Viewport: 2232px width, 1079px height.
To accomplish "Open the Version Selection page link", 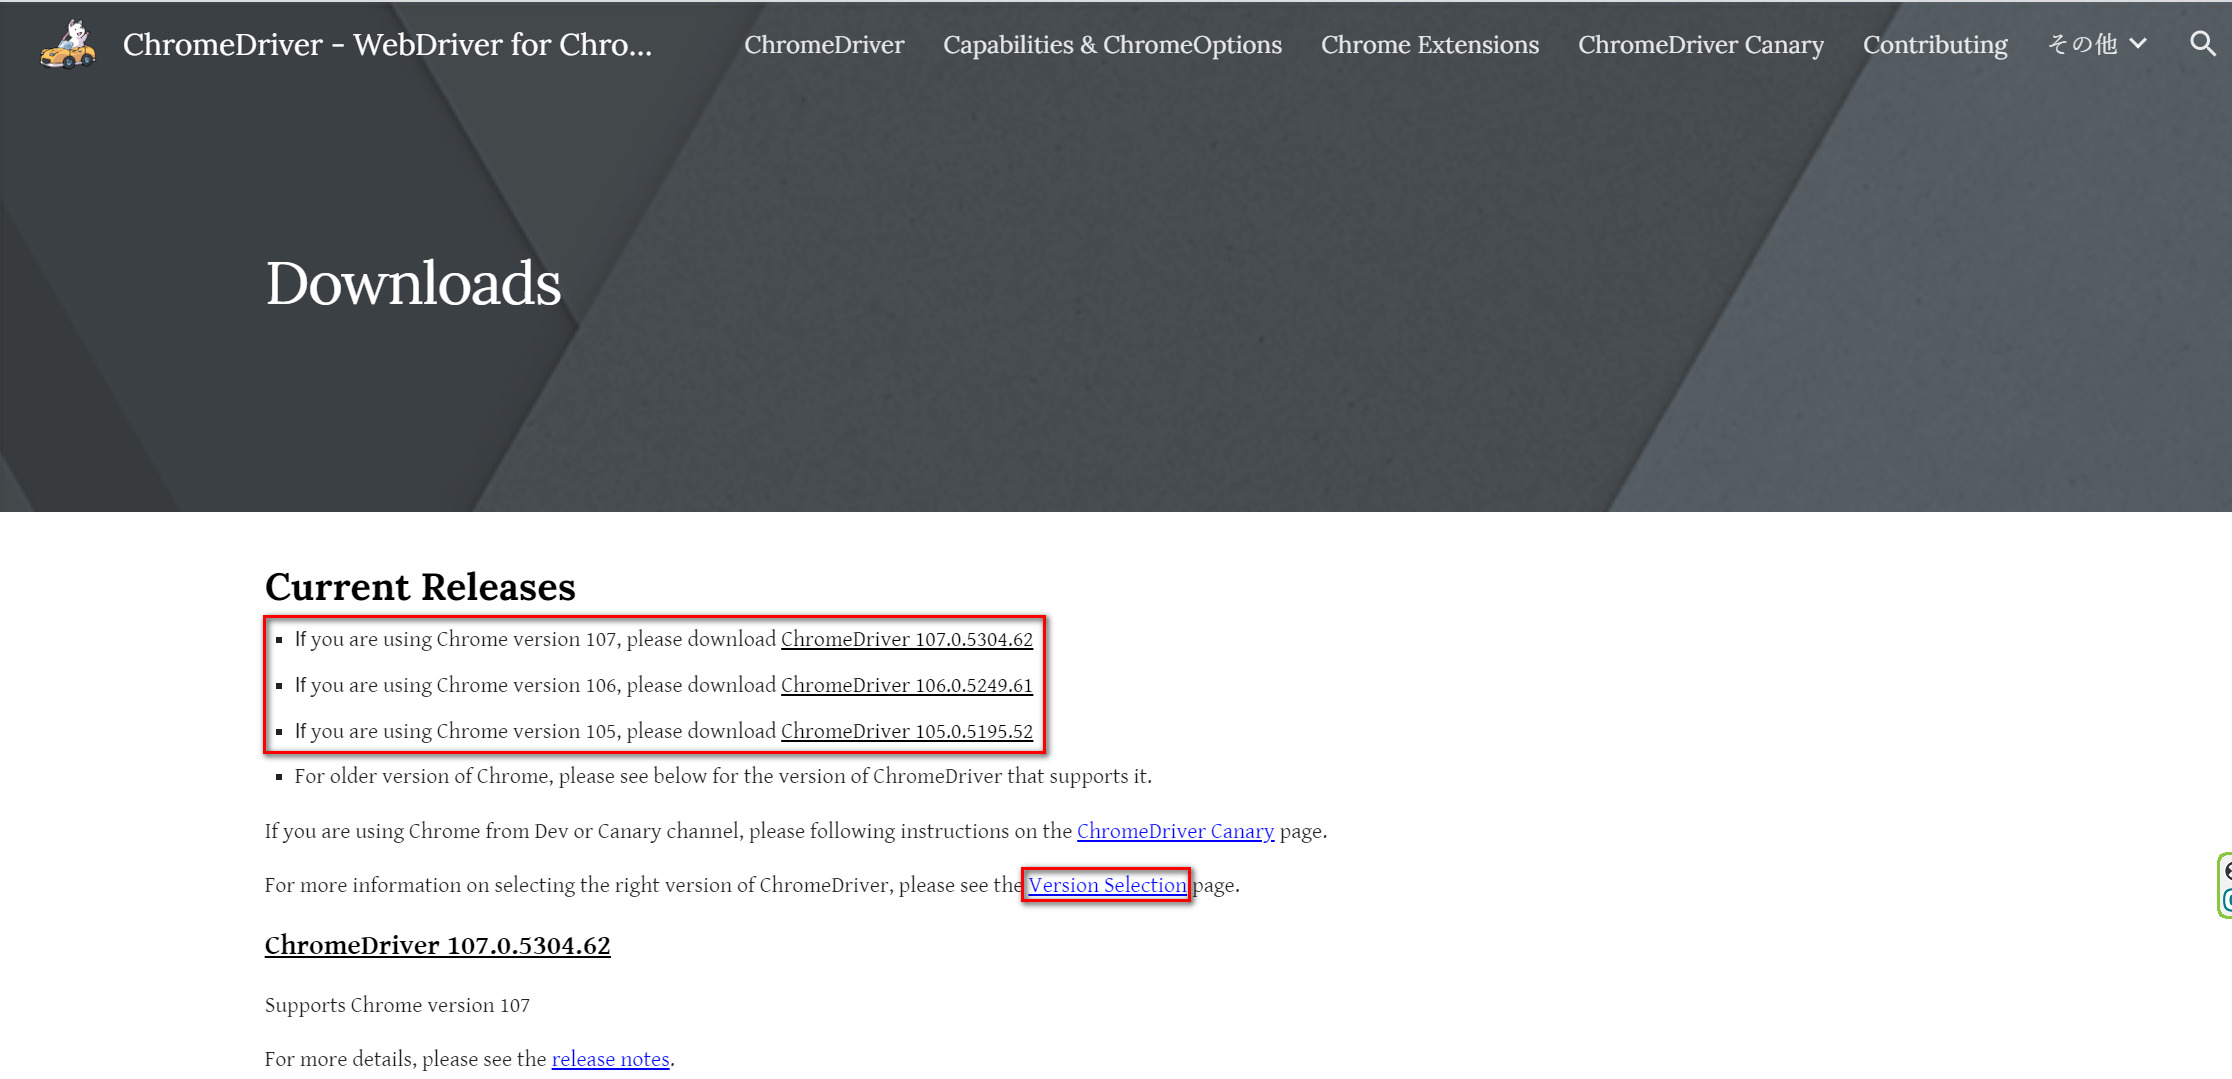I will (x=1107, y=885).
